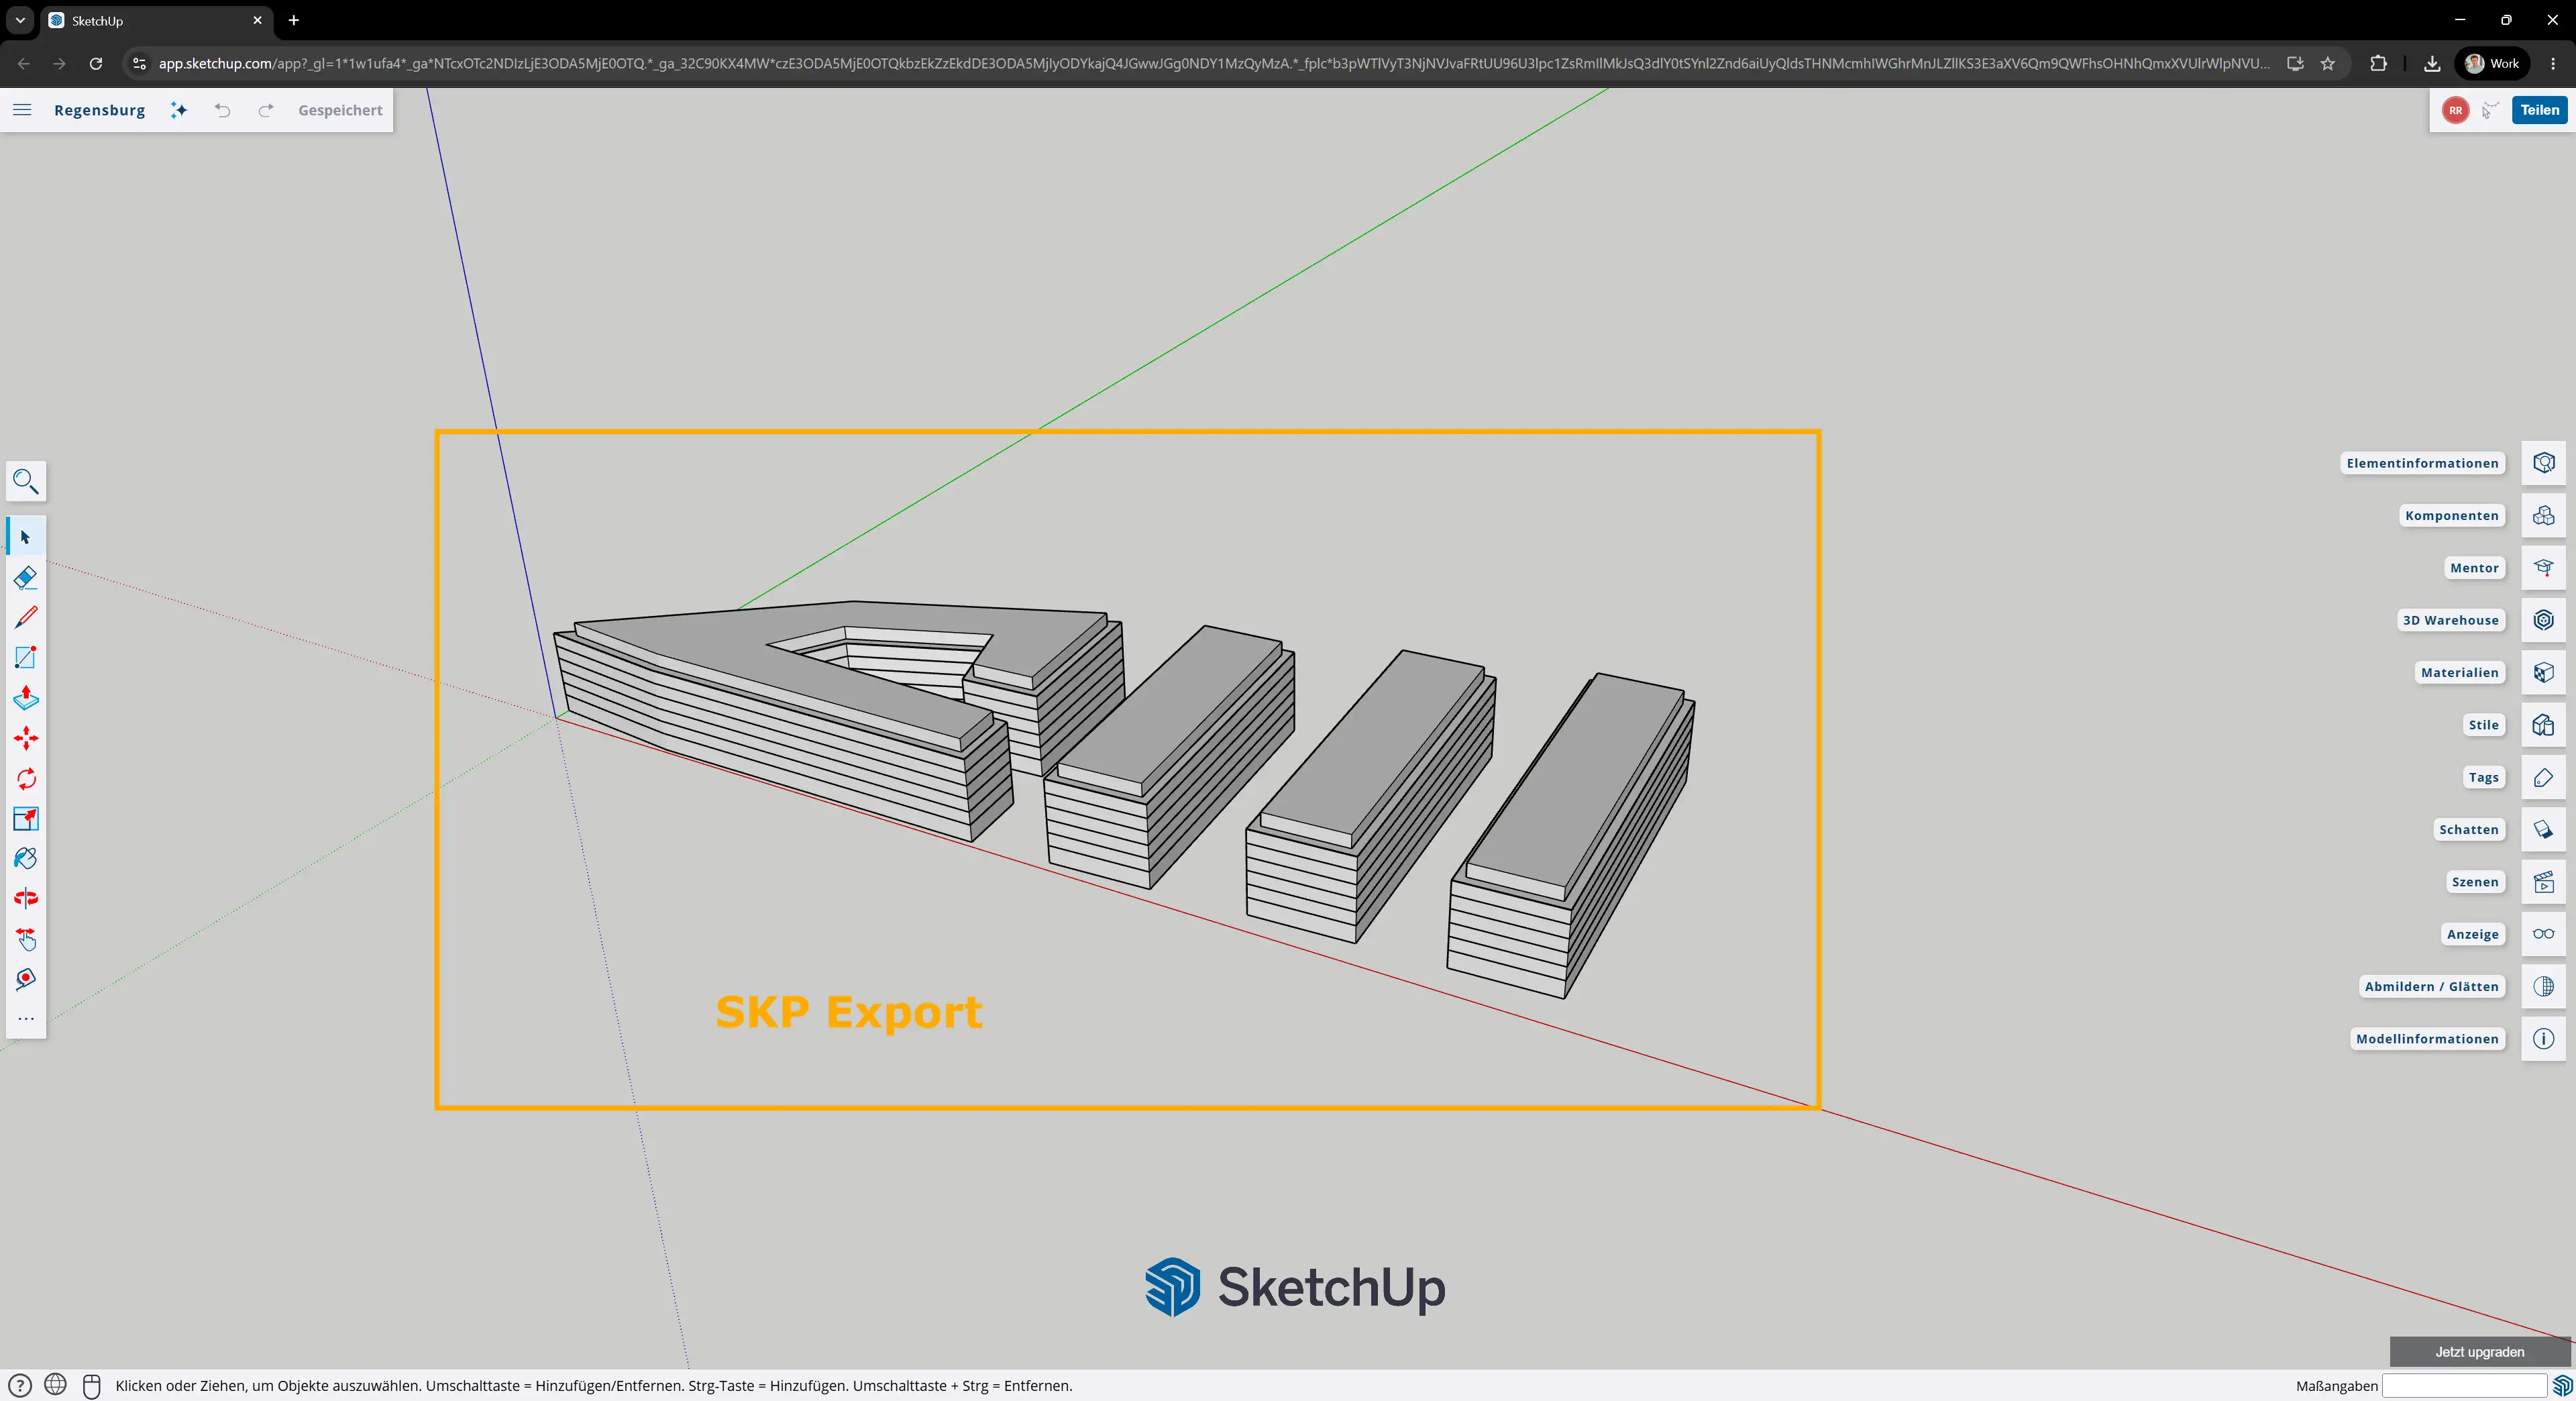Click the Jetzt upgraden button

2479,1352
